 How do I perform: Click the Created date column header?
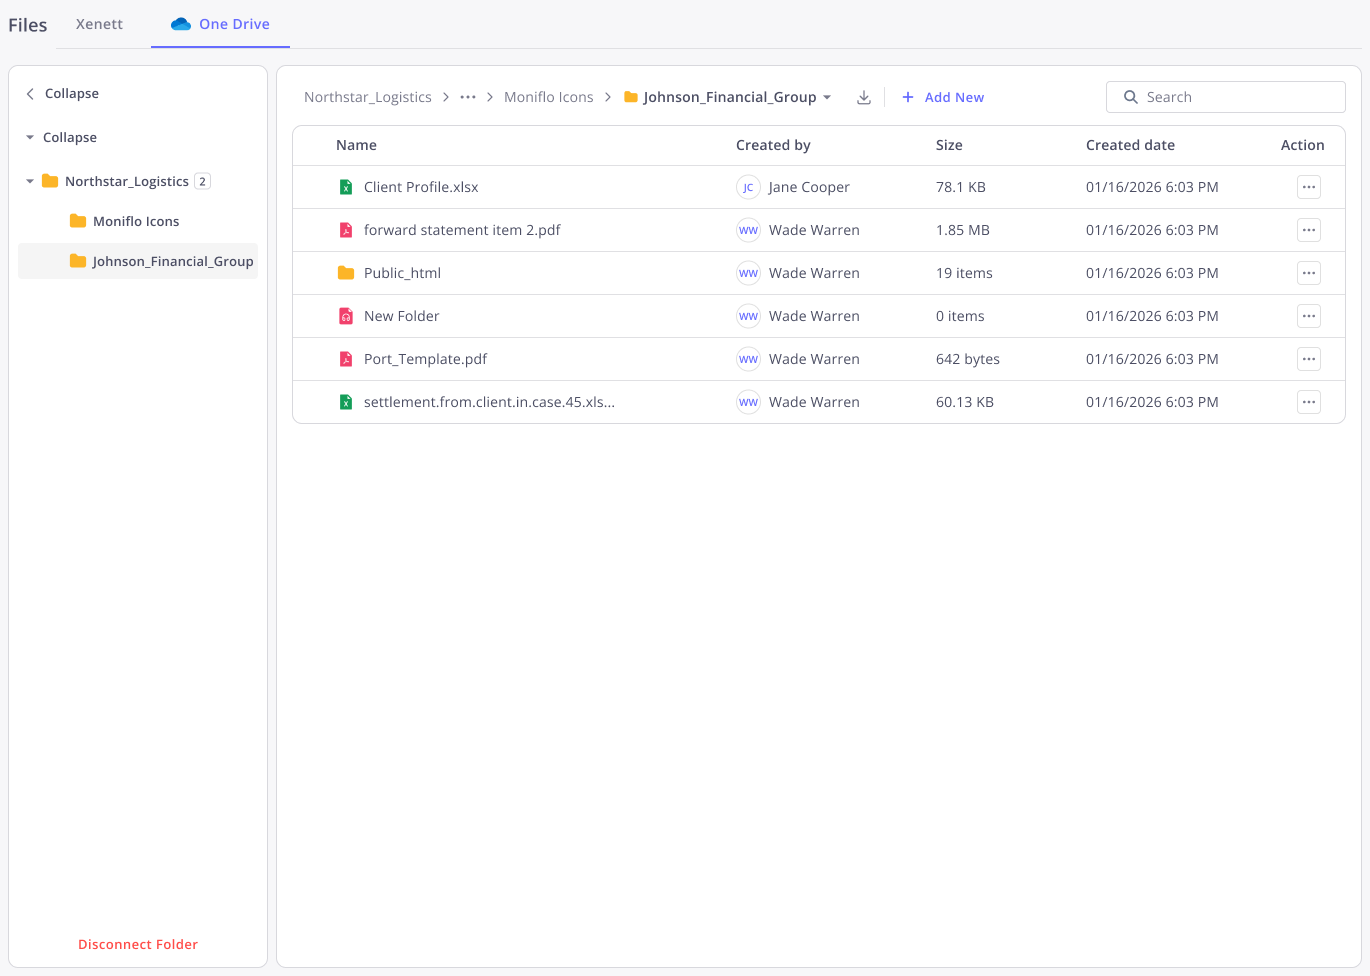coord(1130,145)
